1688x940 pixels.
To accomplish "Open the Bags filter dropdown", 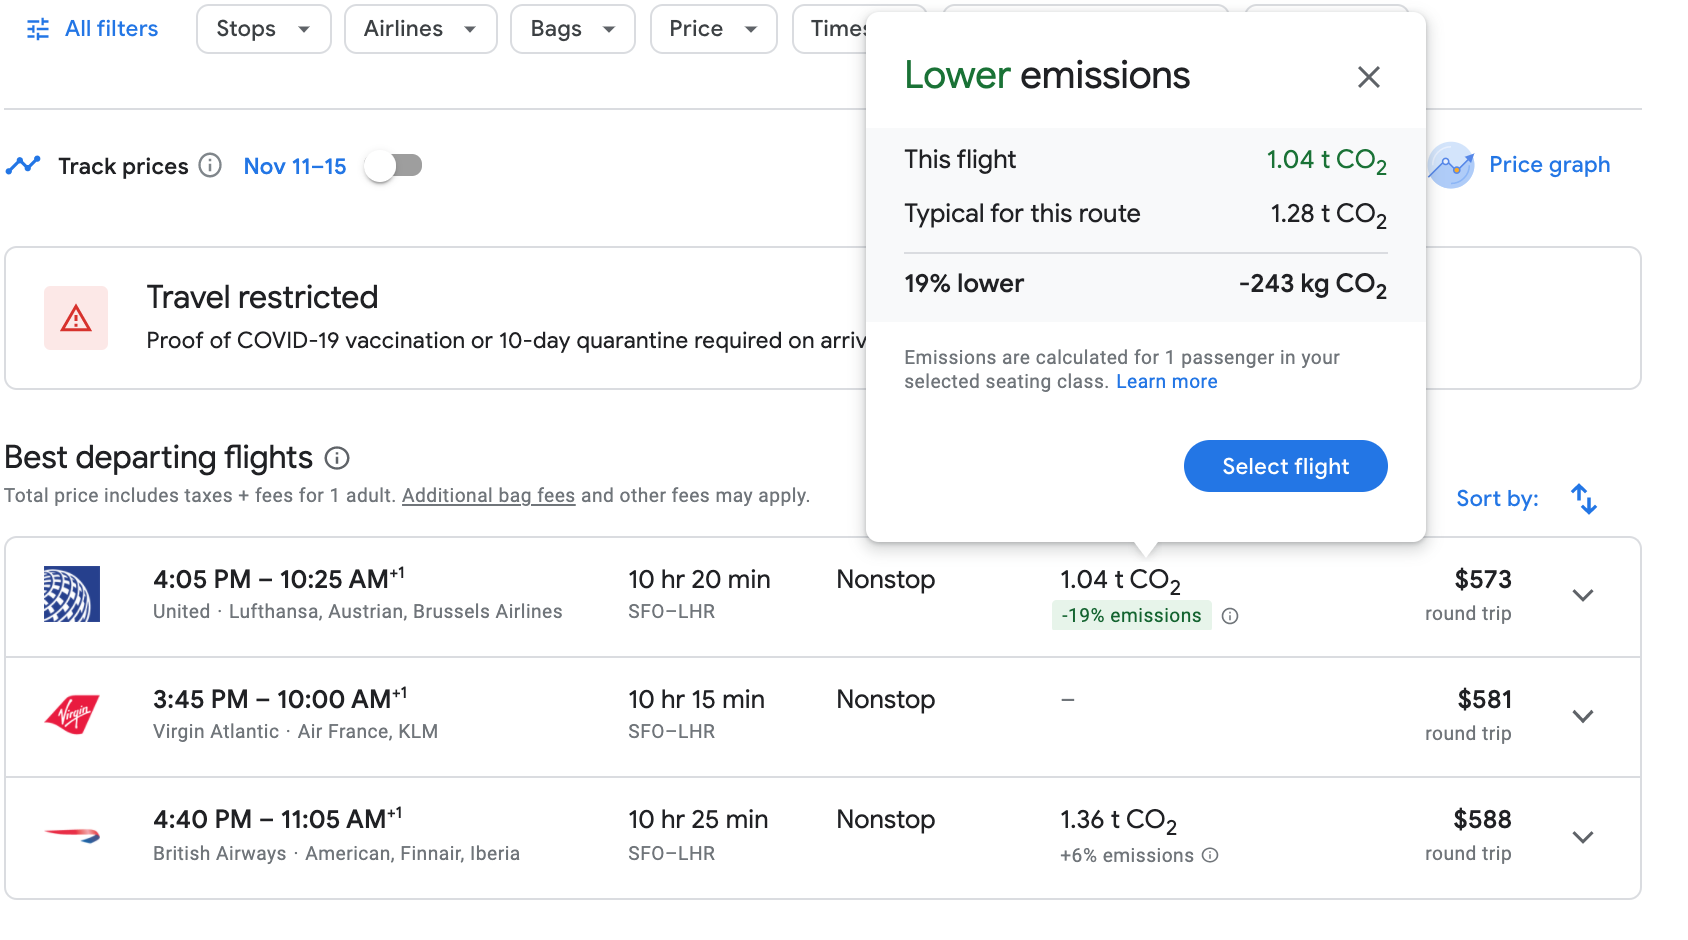I will coord(573,29).
